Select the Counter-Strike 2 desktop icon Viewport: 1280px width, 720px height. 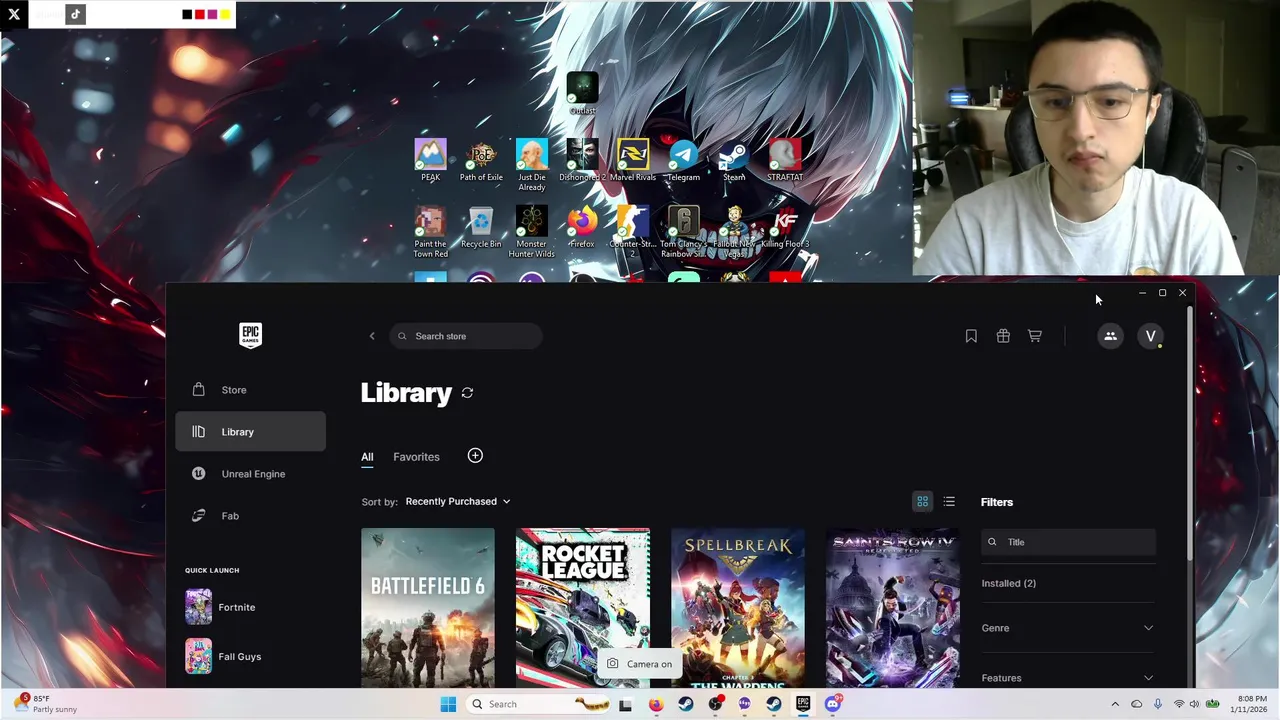pyautogui.click(x=633, y=232)
